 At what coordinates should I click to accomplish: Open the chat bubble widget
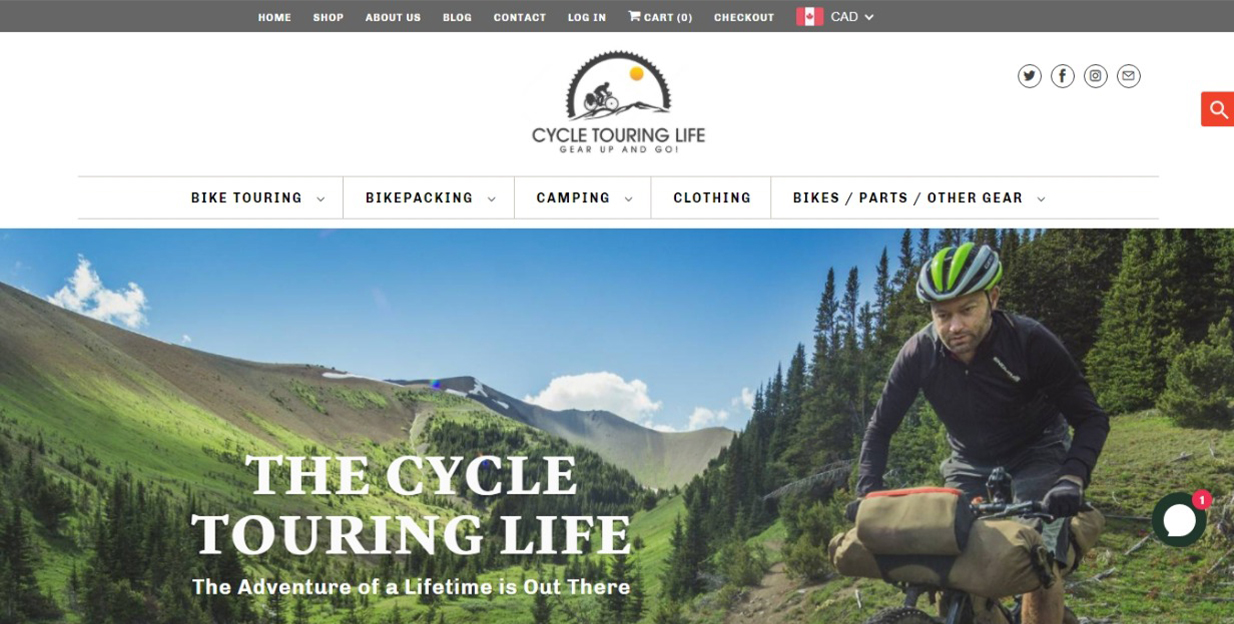(1179, 519)
